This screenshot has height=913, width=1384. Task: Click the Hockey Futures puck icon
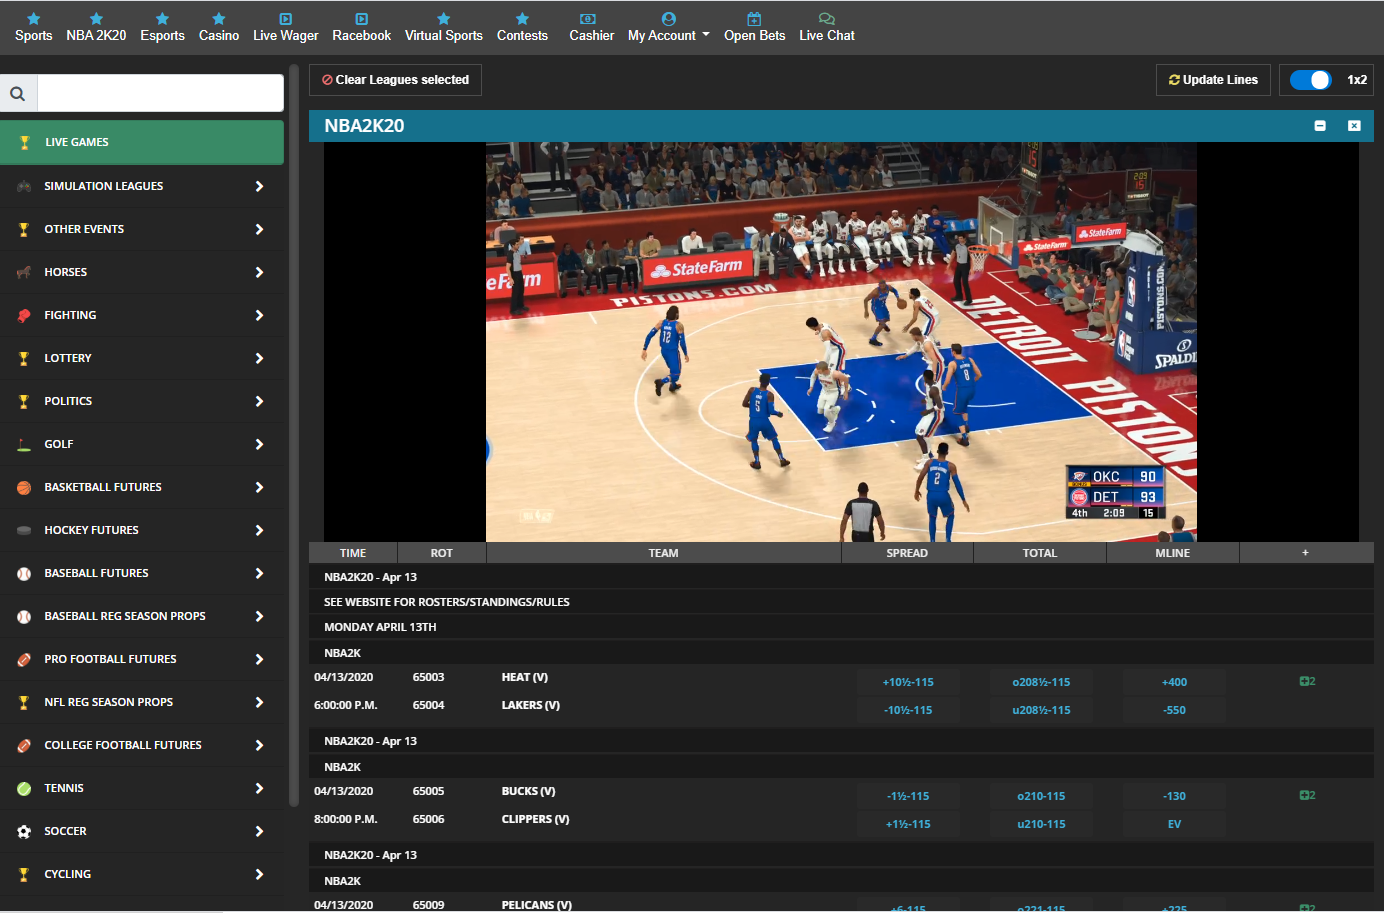[24, 530]
